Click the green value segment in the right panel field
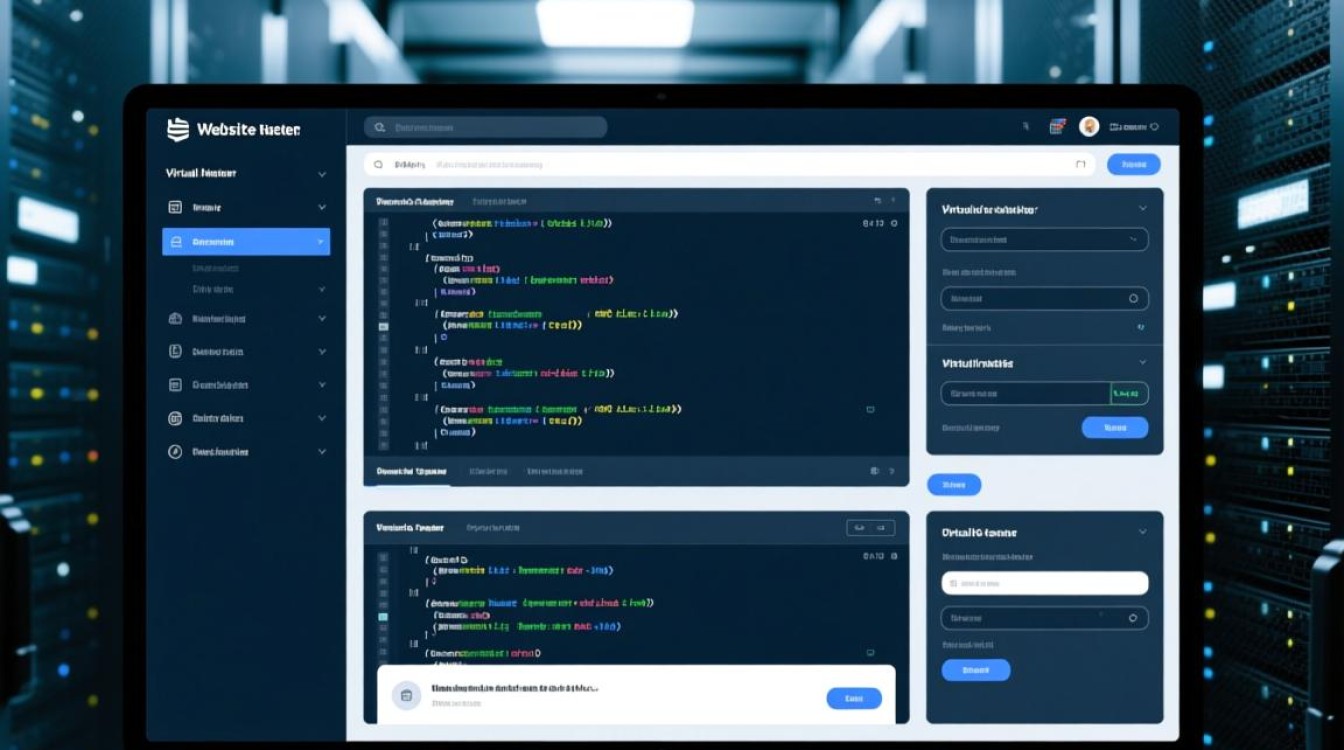 click(1129, 394)
